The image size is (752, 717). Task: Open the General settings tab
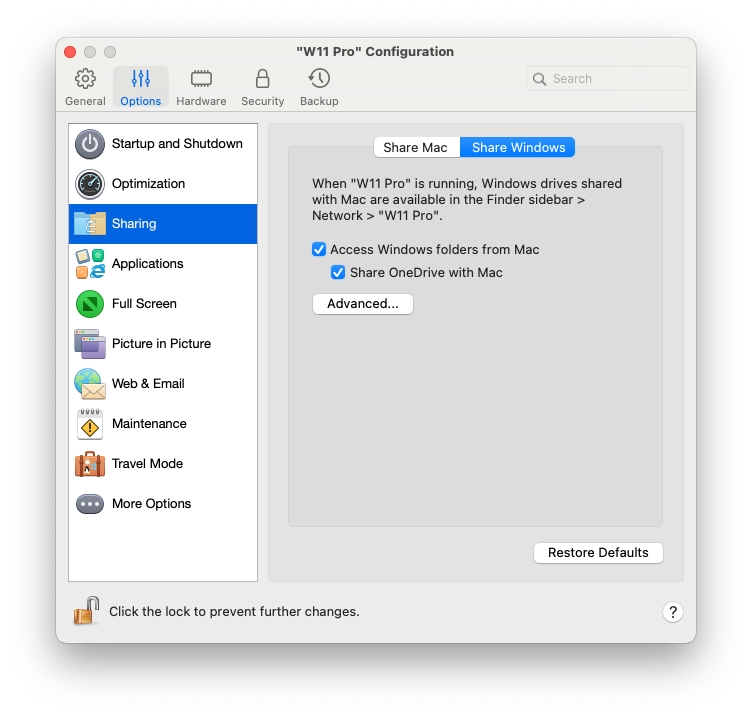tap(85, 87)
